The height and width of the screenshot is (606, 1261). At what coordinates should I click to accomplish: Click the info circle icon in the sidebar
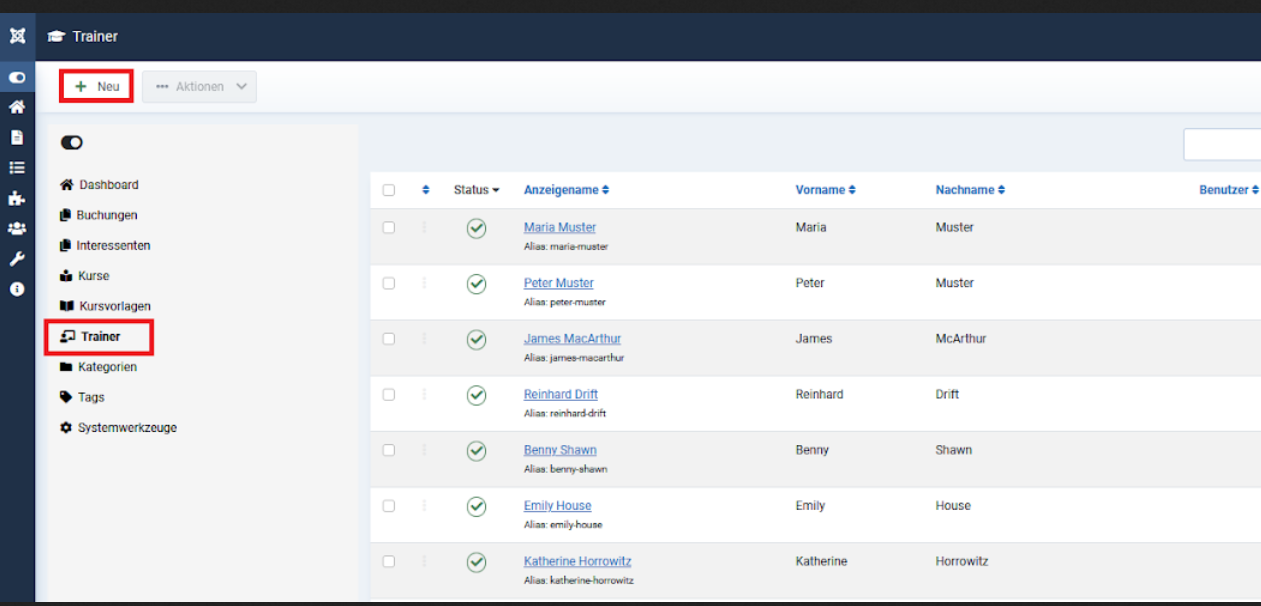[17, 289]
